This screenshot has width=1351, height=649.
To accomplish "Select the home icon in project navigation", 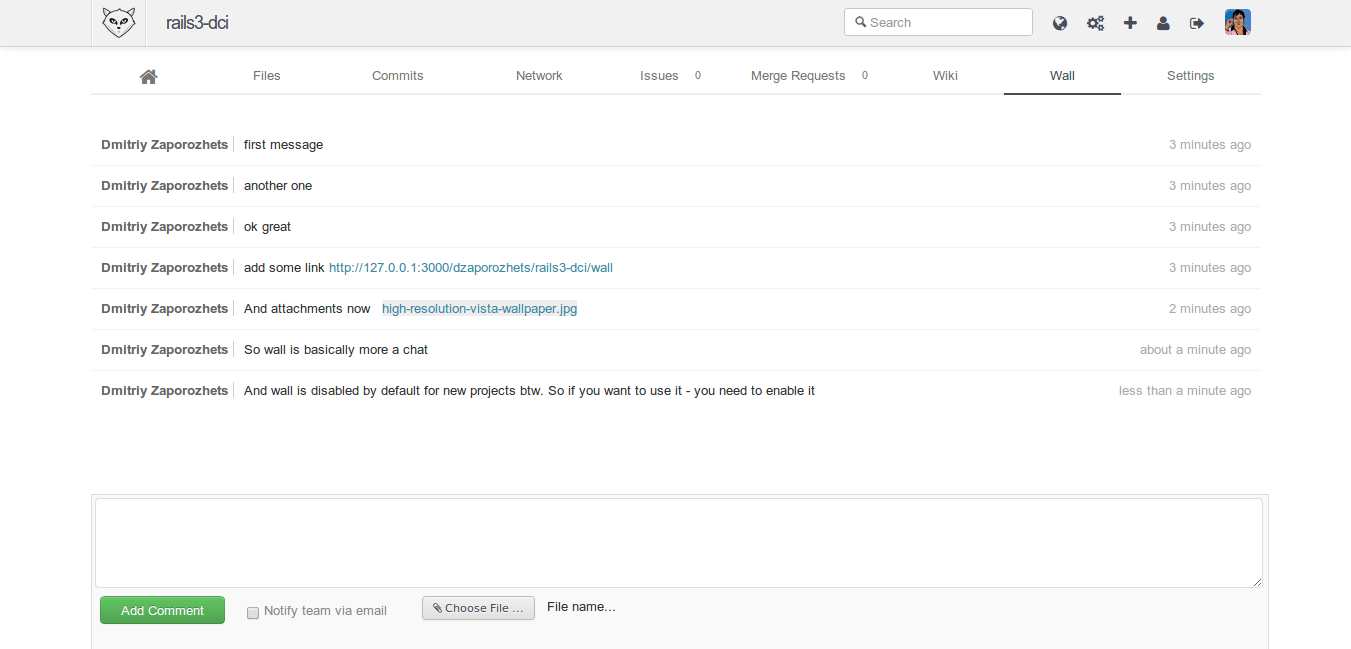I will pyautogui.click(x=148, y=75).
